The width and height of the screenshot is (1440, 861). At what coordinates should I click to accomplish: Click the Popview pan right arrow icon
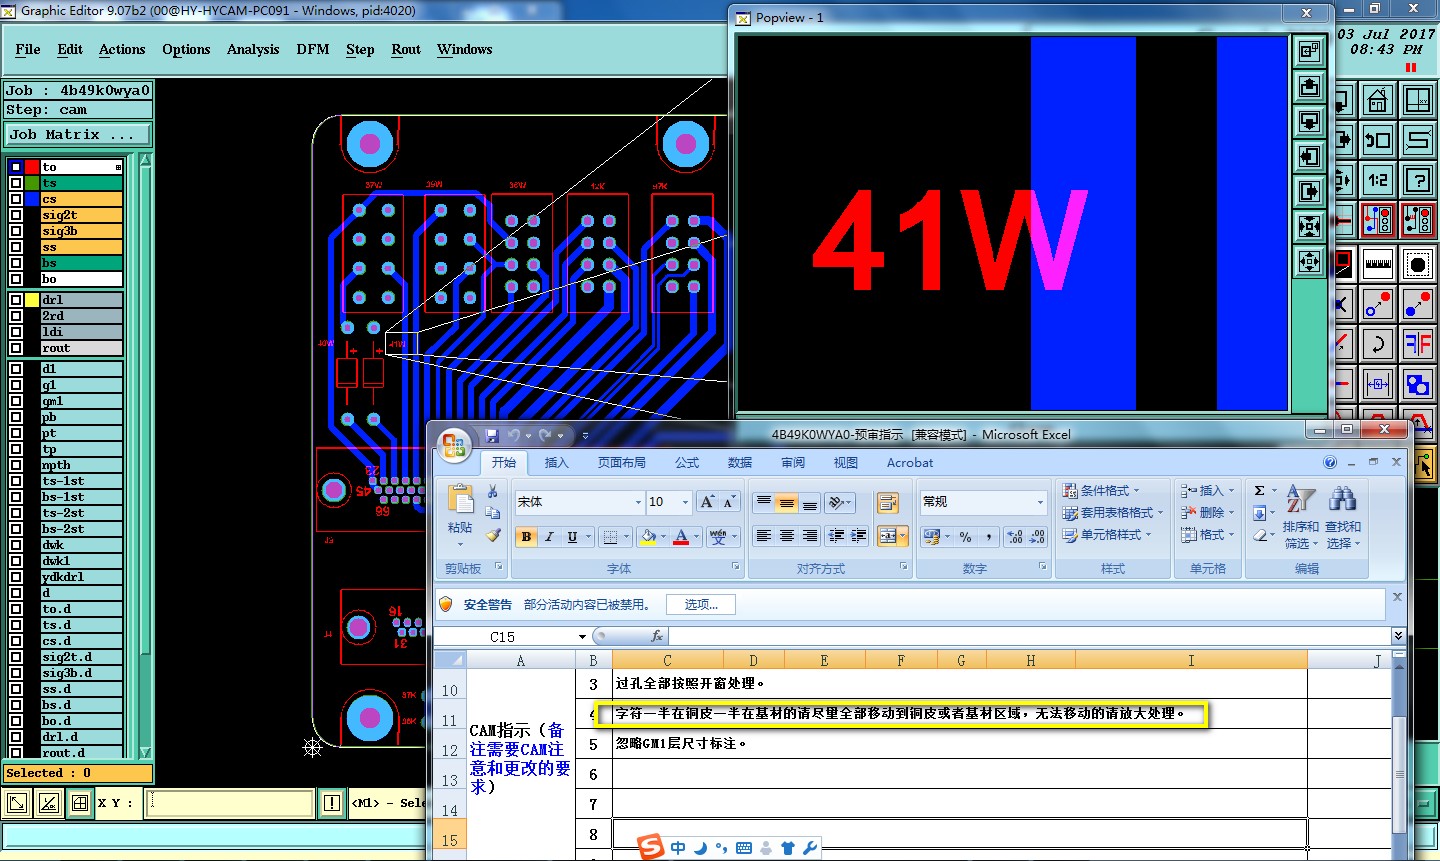(1309, 191)
